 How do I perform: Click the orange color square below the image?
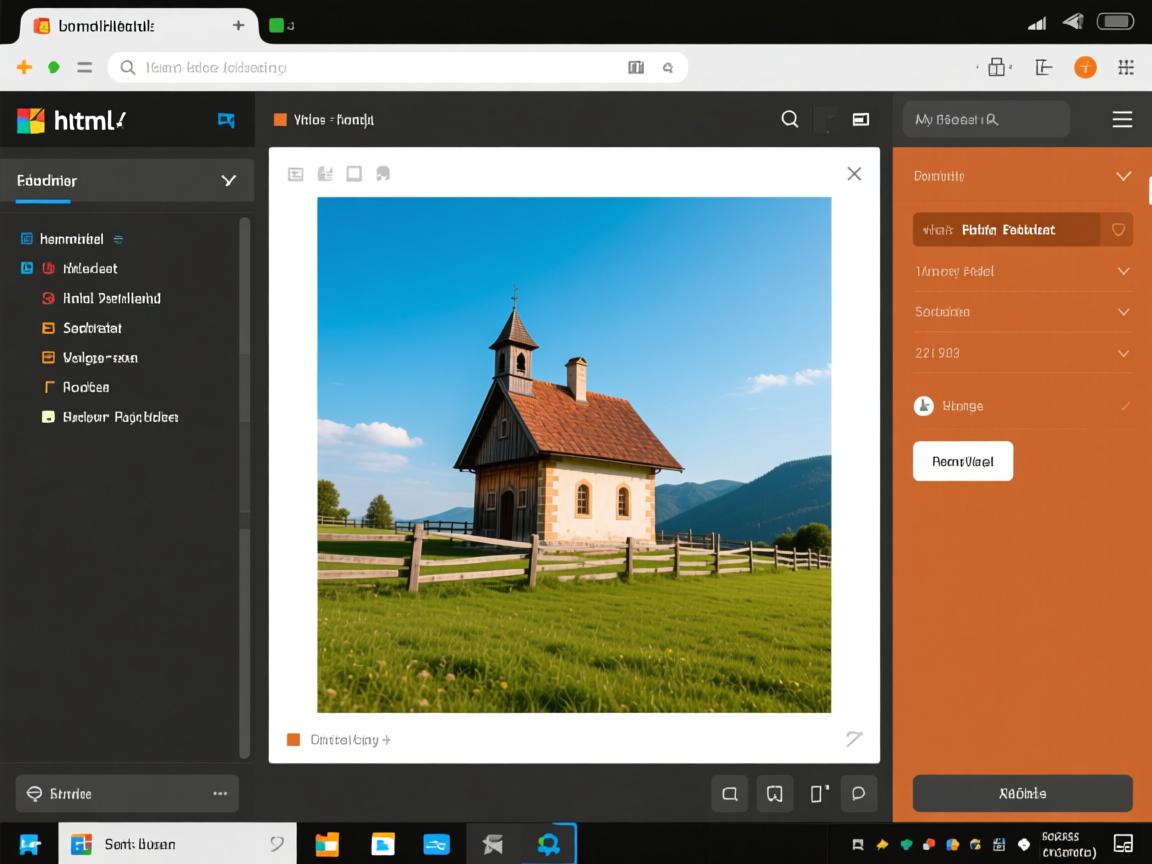tap(293, 740)
